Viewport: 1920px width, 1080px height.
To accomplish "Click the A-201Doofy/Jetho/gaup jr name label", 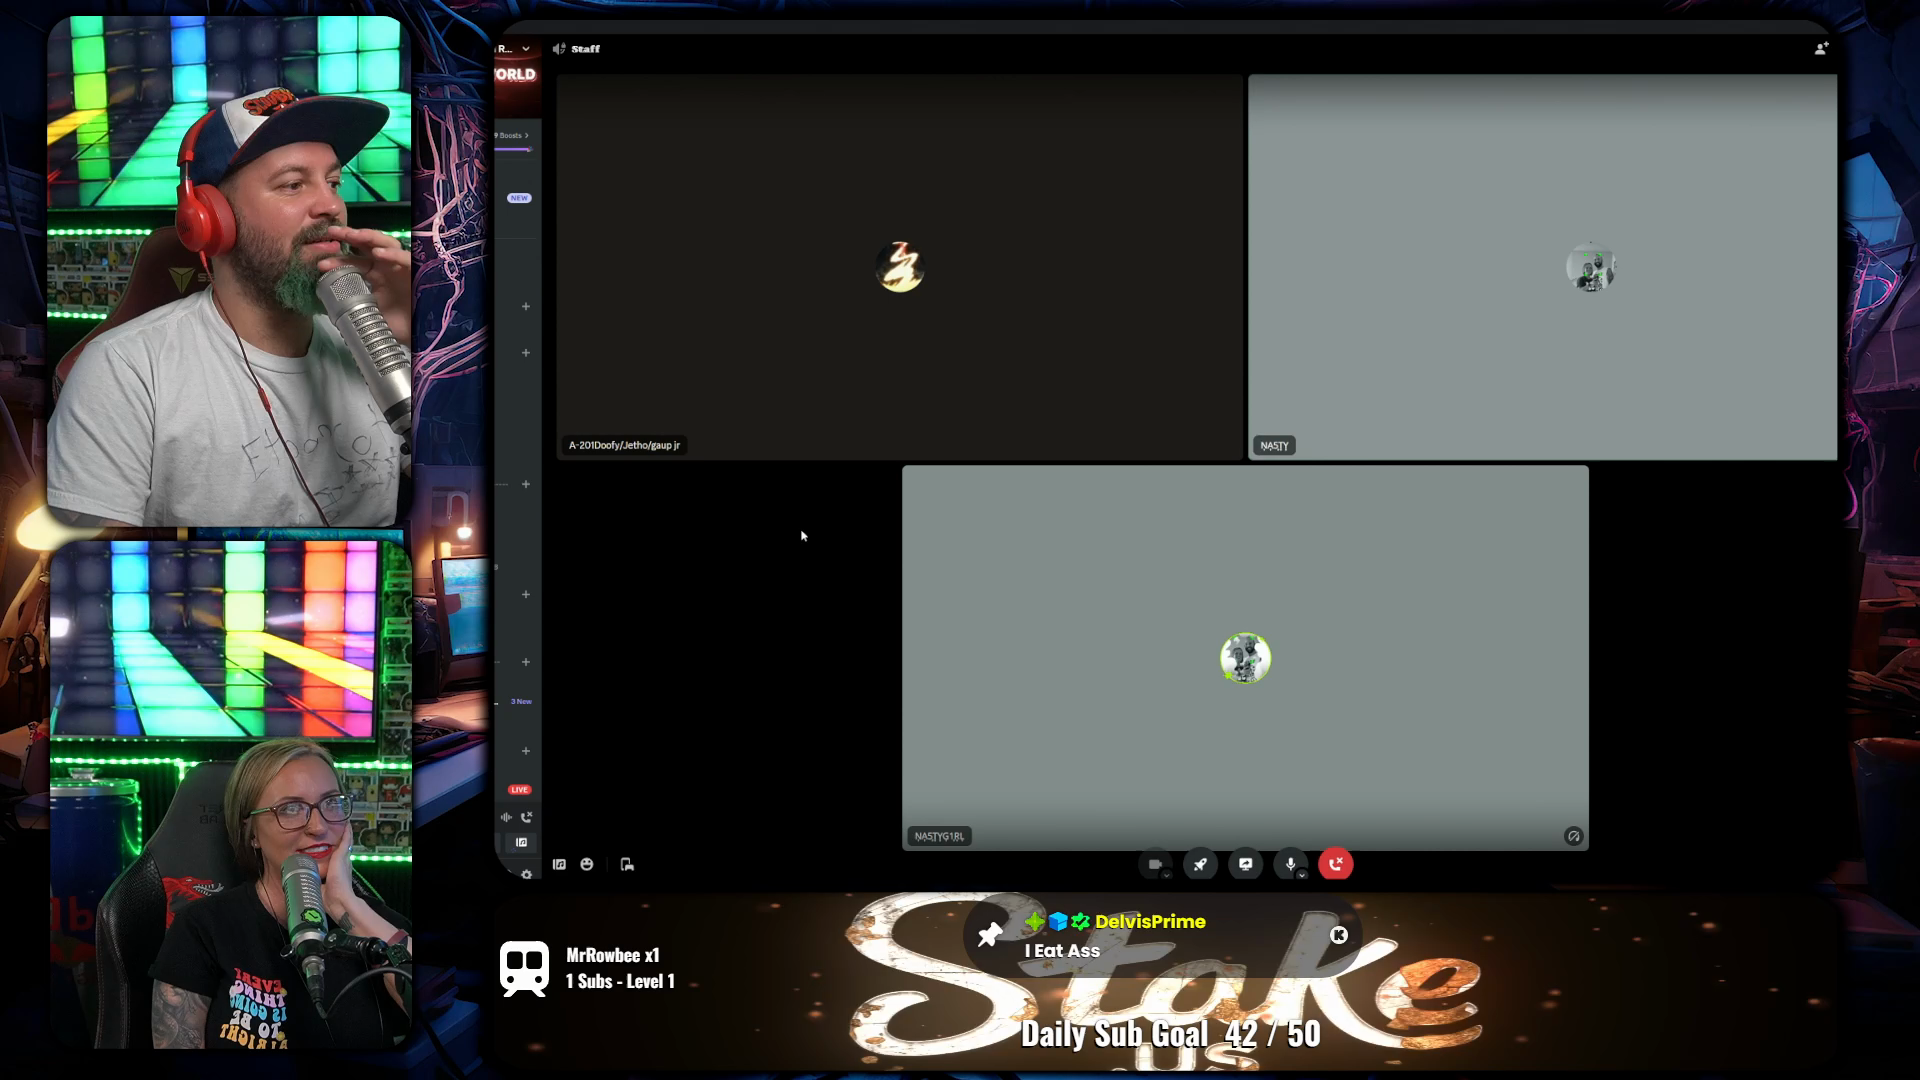I will [624, 445].
